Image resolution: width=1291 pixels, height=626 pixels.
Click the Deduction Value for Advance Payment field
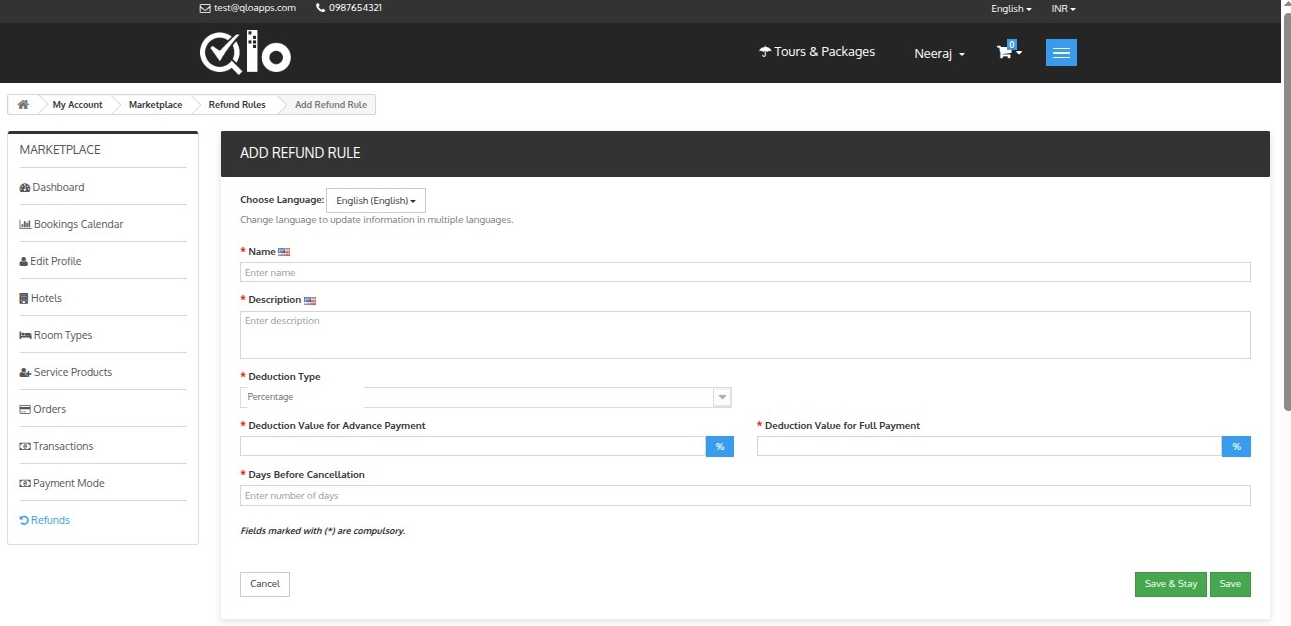point(473,446)
